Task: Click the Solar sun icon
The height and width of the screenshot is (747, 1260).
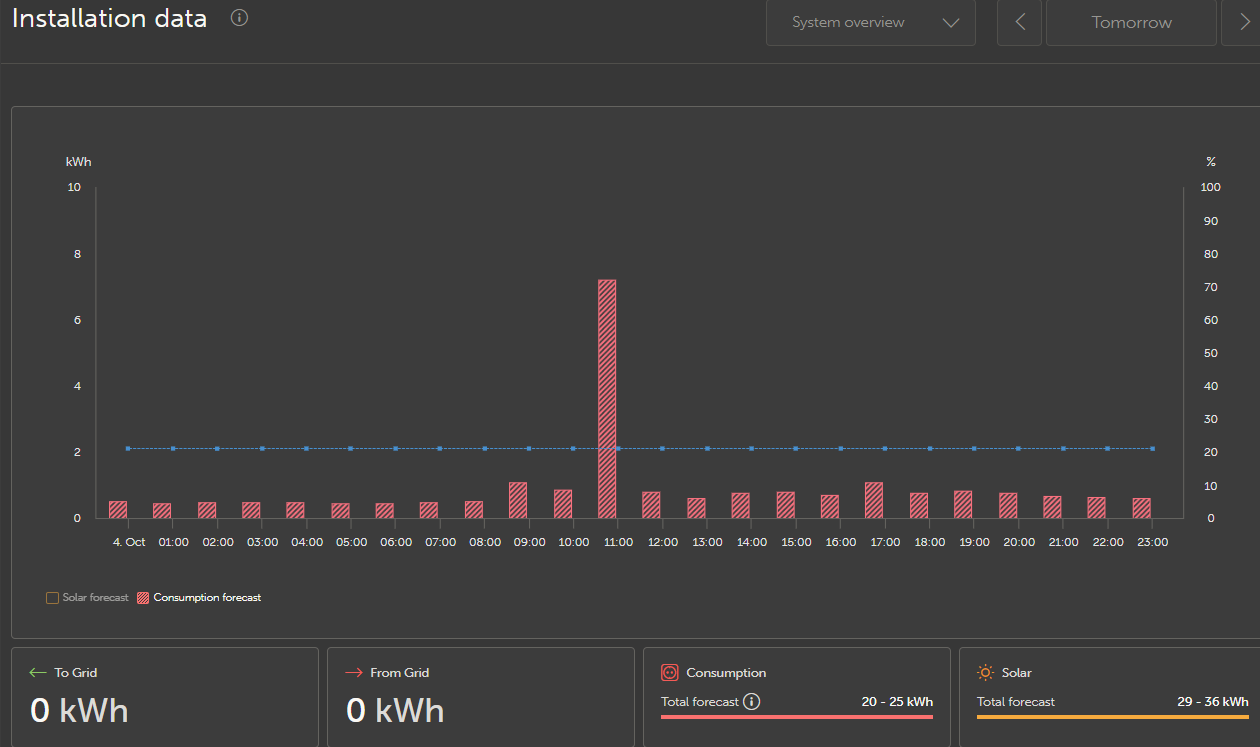Action: tap(986, 673)
